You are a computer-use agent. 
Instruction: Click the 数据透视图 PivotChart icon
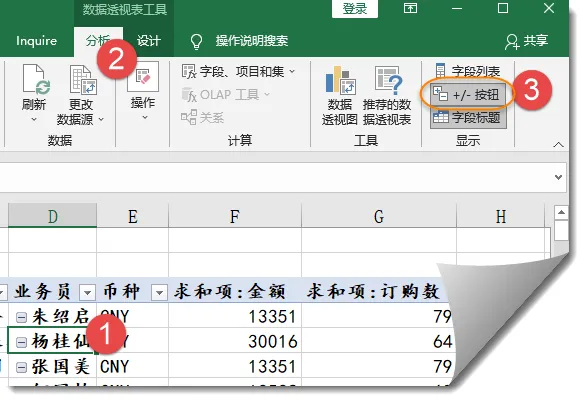click(x=340, y=79)
